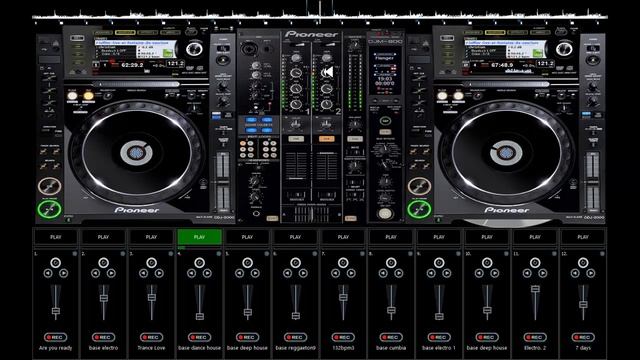This screenshot has width=640, height=360.
Task: Click the base reggaeton9 sample label
Action: [295, 348]
